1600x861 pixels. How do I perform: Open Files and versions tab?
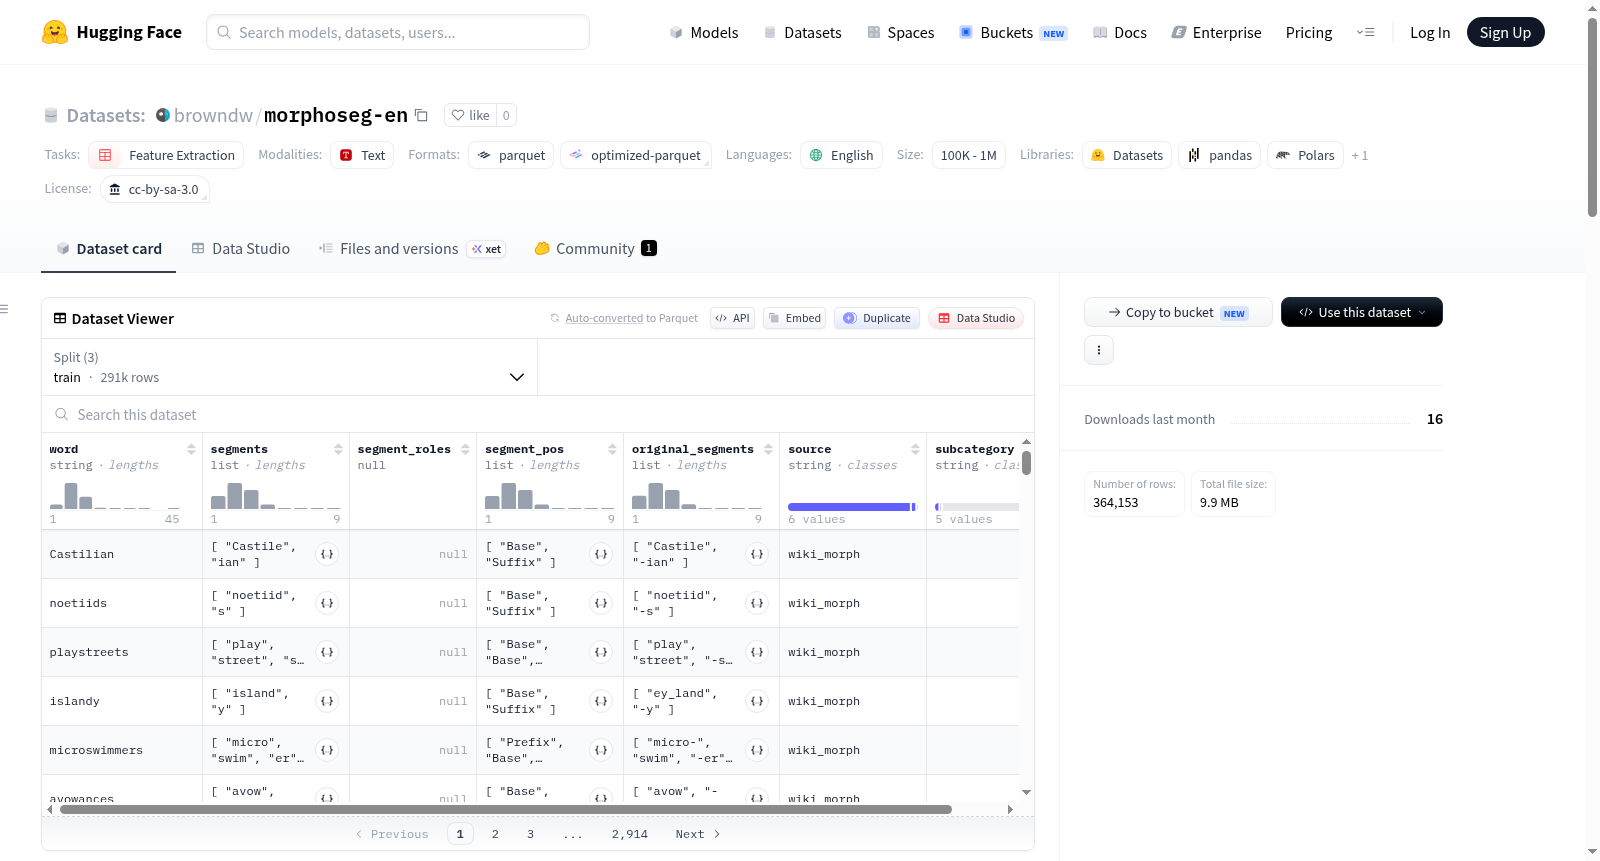click(x=412, y=249)
